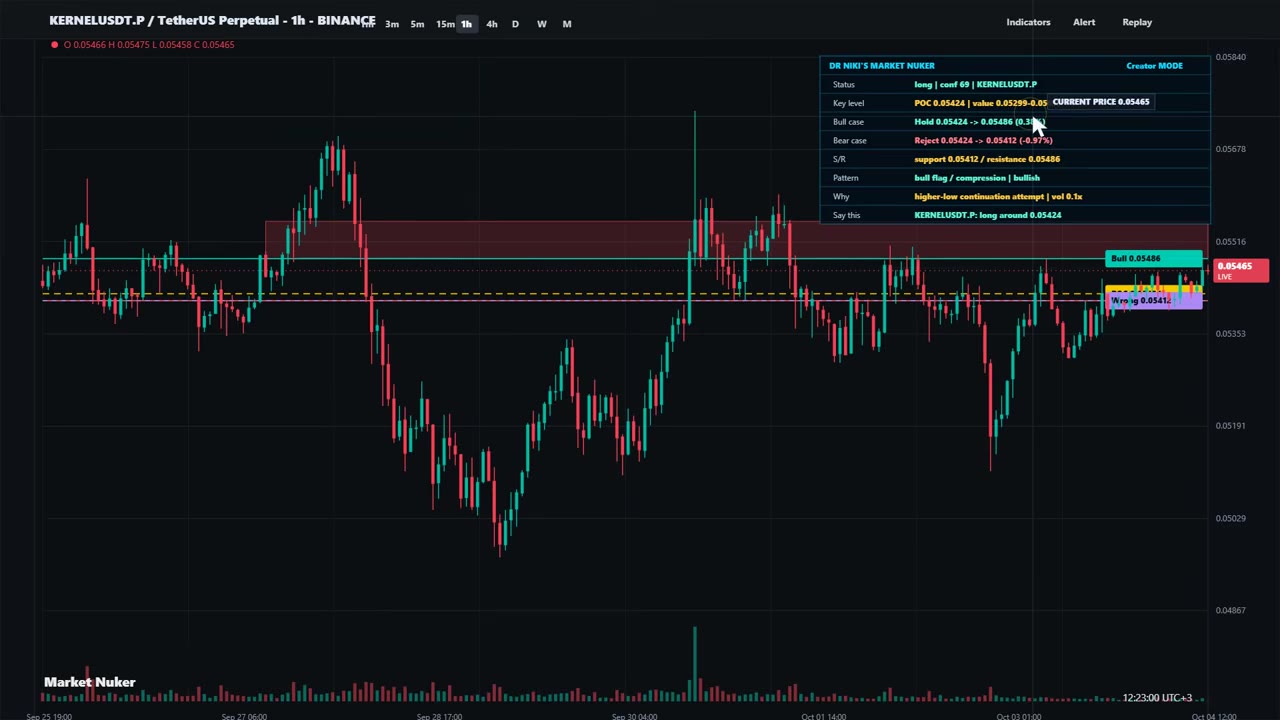This screenshot has width=1280, height=720.
Task: Select the 15m timeframe
Action: pos(444,24)
